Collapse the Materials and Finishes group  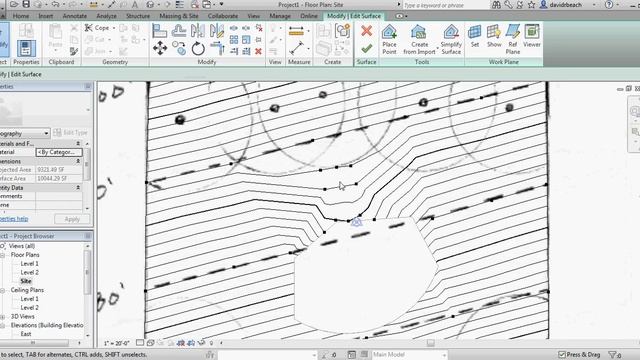[78, 143]
